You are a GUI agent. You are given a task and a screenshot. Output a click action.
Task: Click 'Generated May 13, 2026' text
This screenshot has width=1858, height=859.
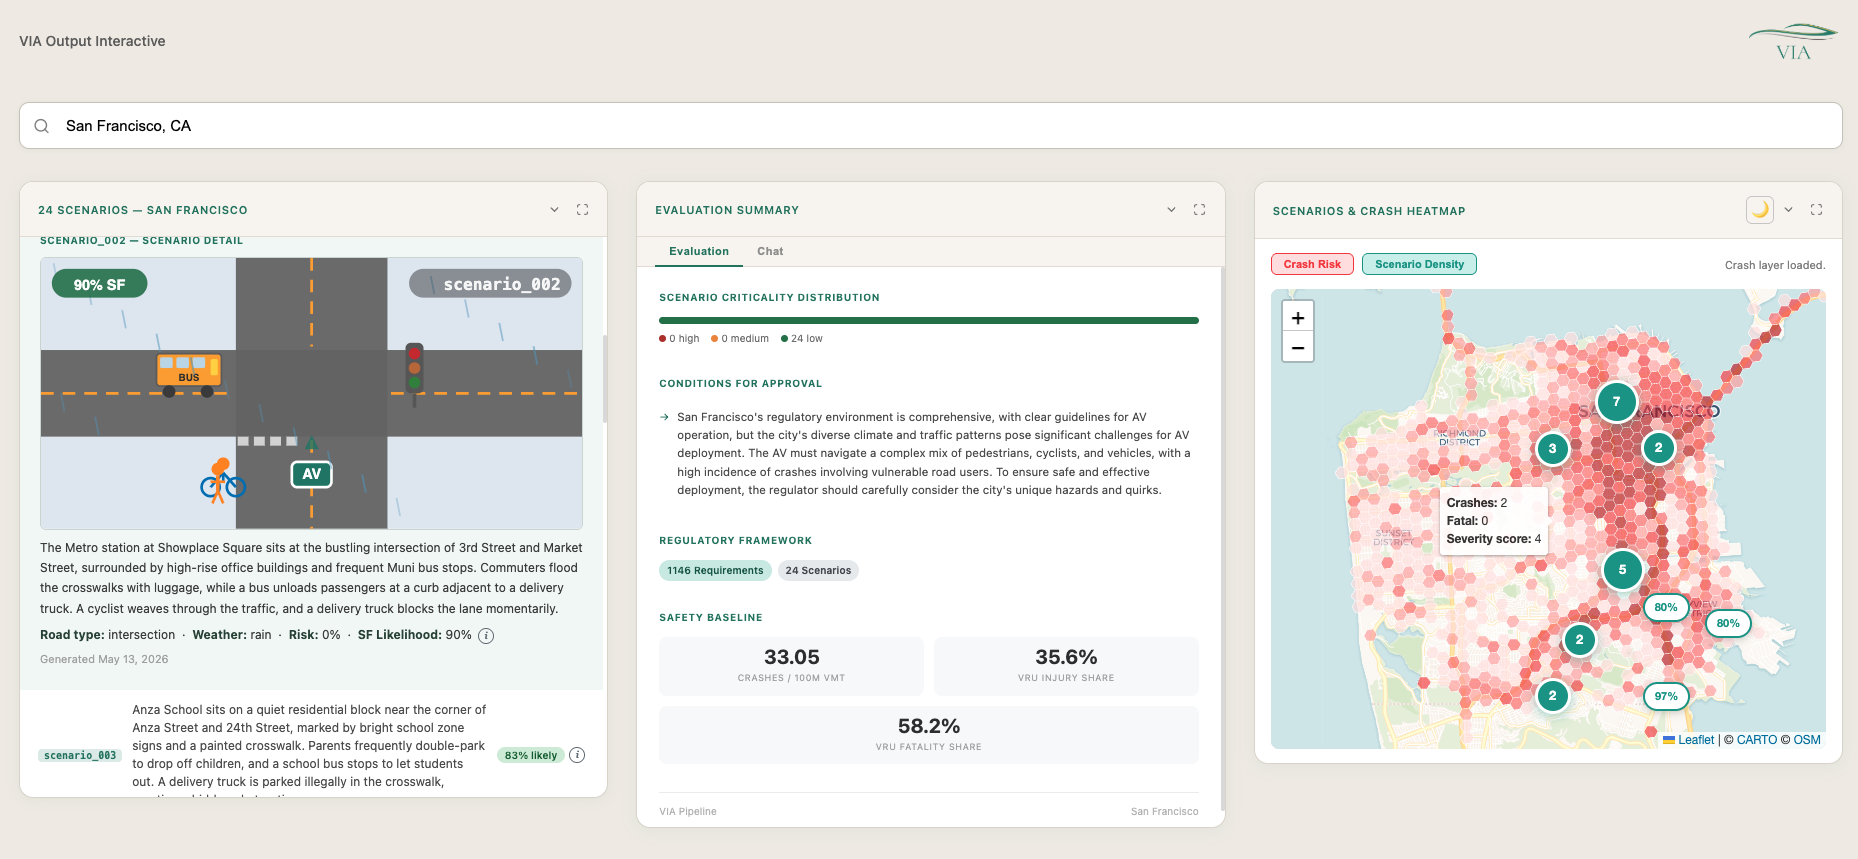[x=104, y=659]
